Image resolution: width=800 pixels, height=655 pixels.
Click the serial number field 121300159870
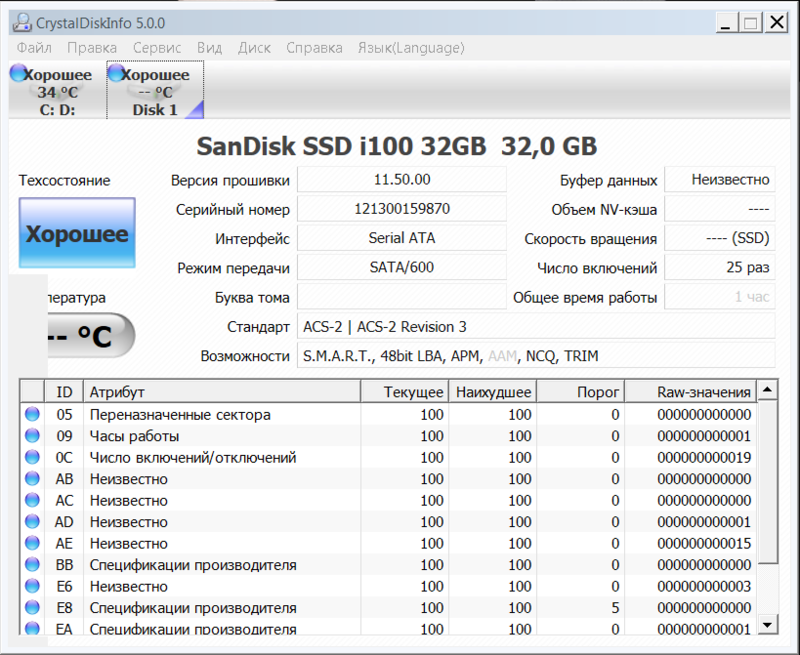(402, 209)
